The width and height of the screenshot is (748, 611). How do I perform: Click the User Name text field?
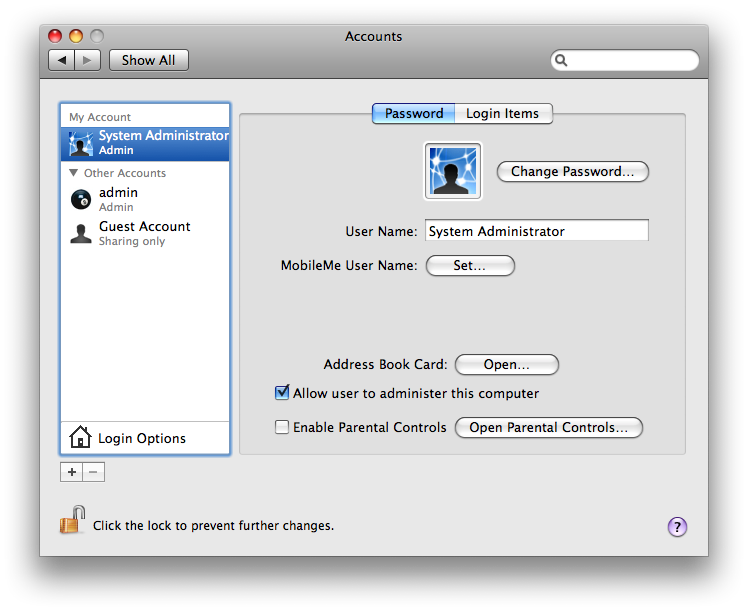click(536, 231)
